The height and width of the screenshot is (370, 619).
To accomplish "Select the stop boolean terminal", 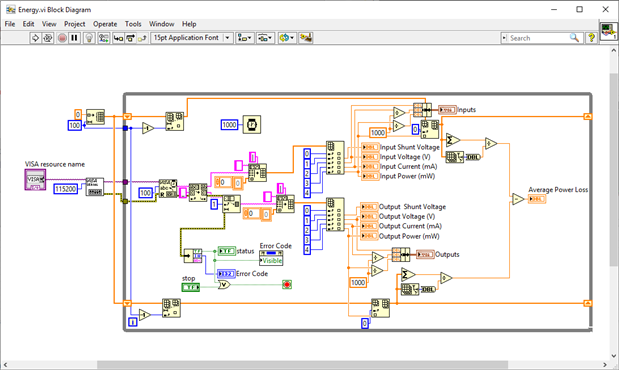I will click(191, 287).
